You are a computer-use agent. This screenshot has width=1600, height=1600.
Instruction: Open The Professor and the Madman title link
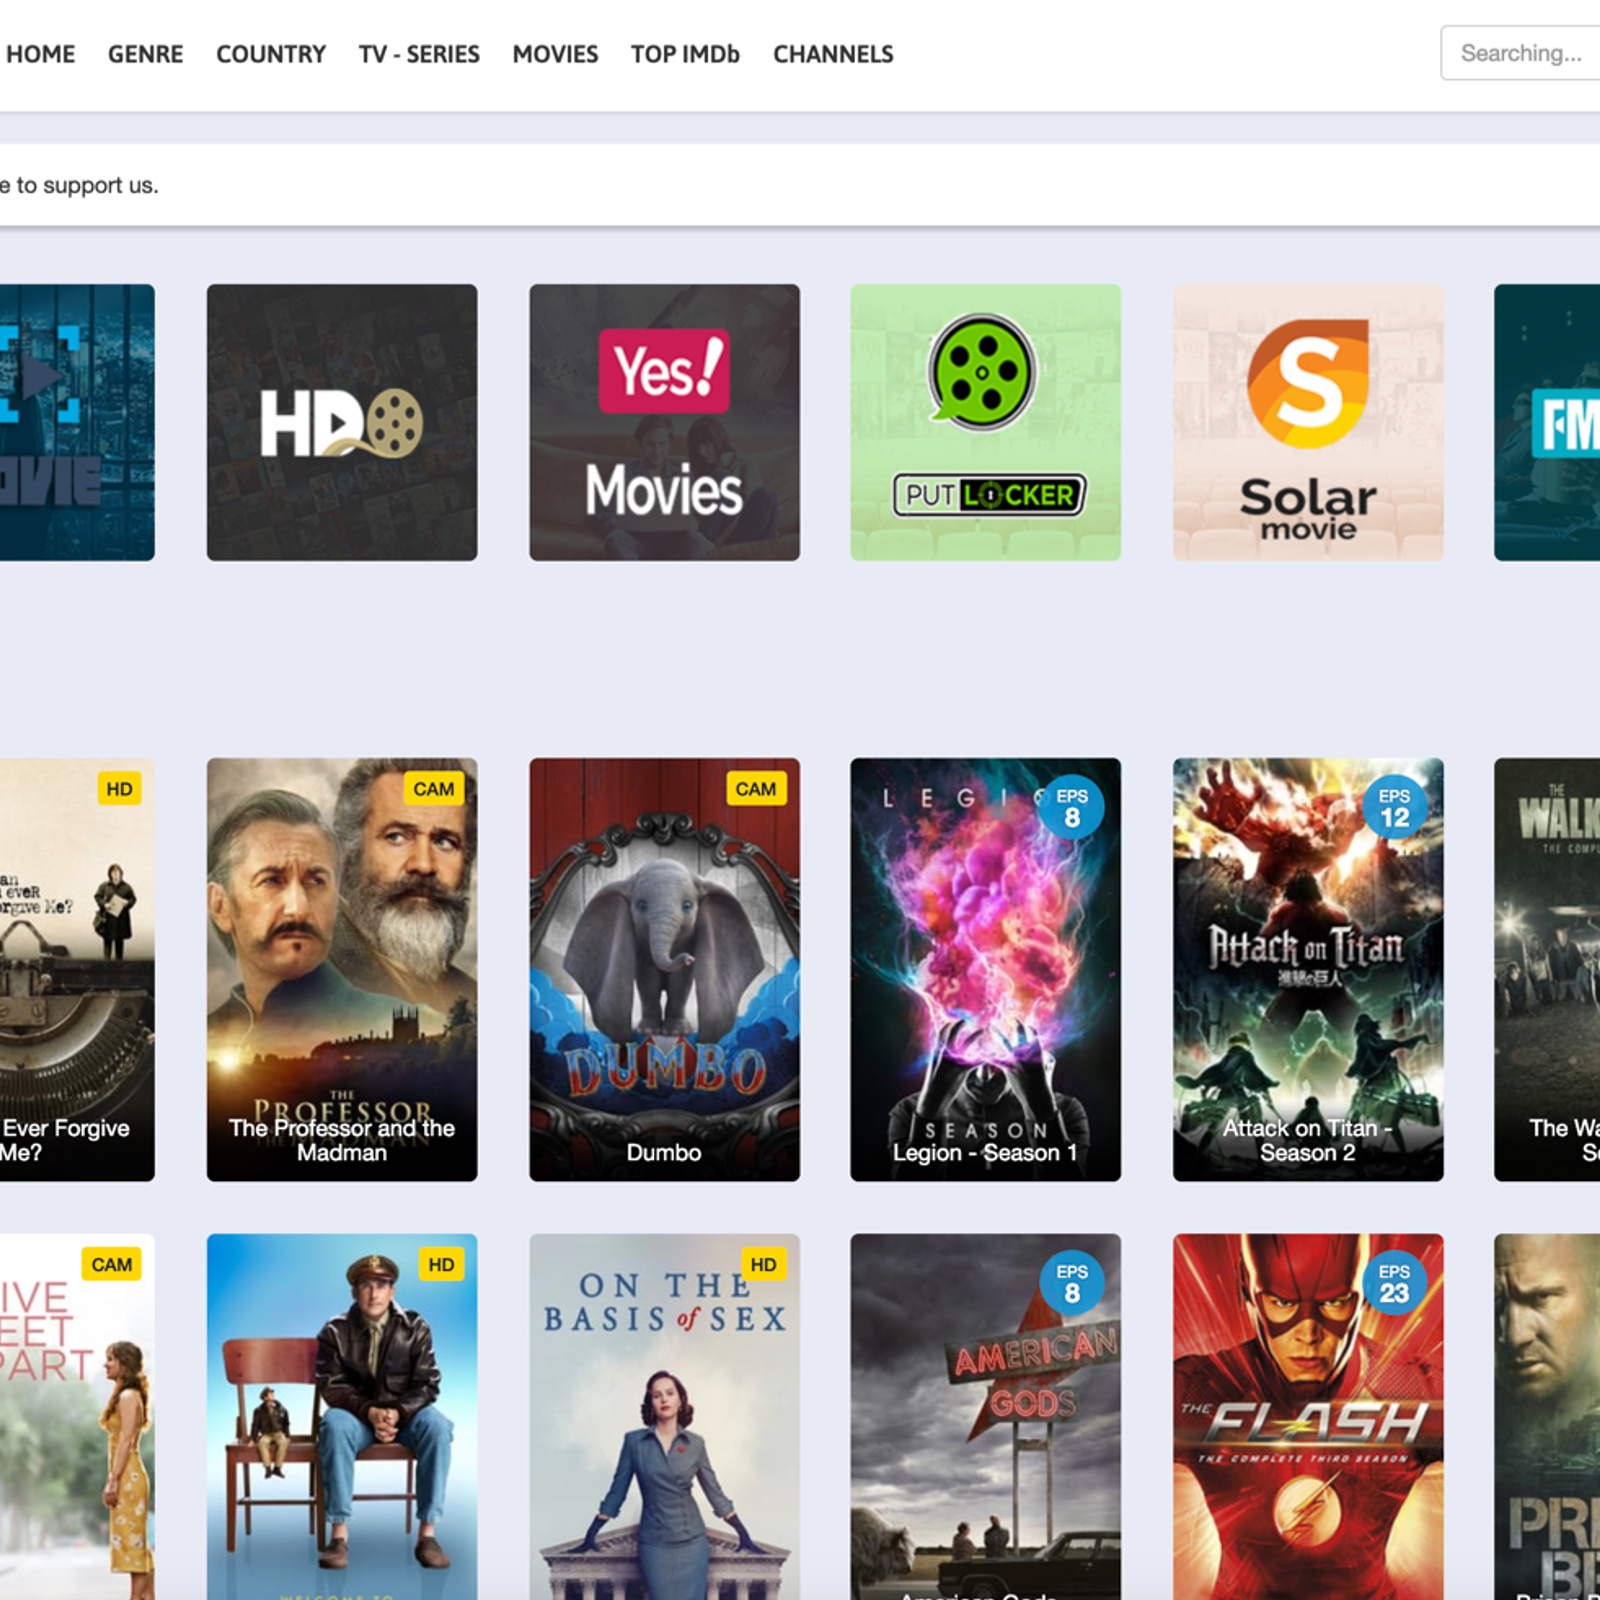coord(341,1140)
